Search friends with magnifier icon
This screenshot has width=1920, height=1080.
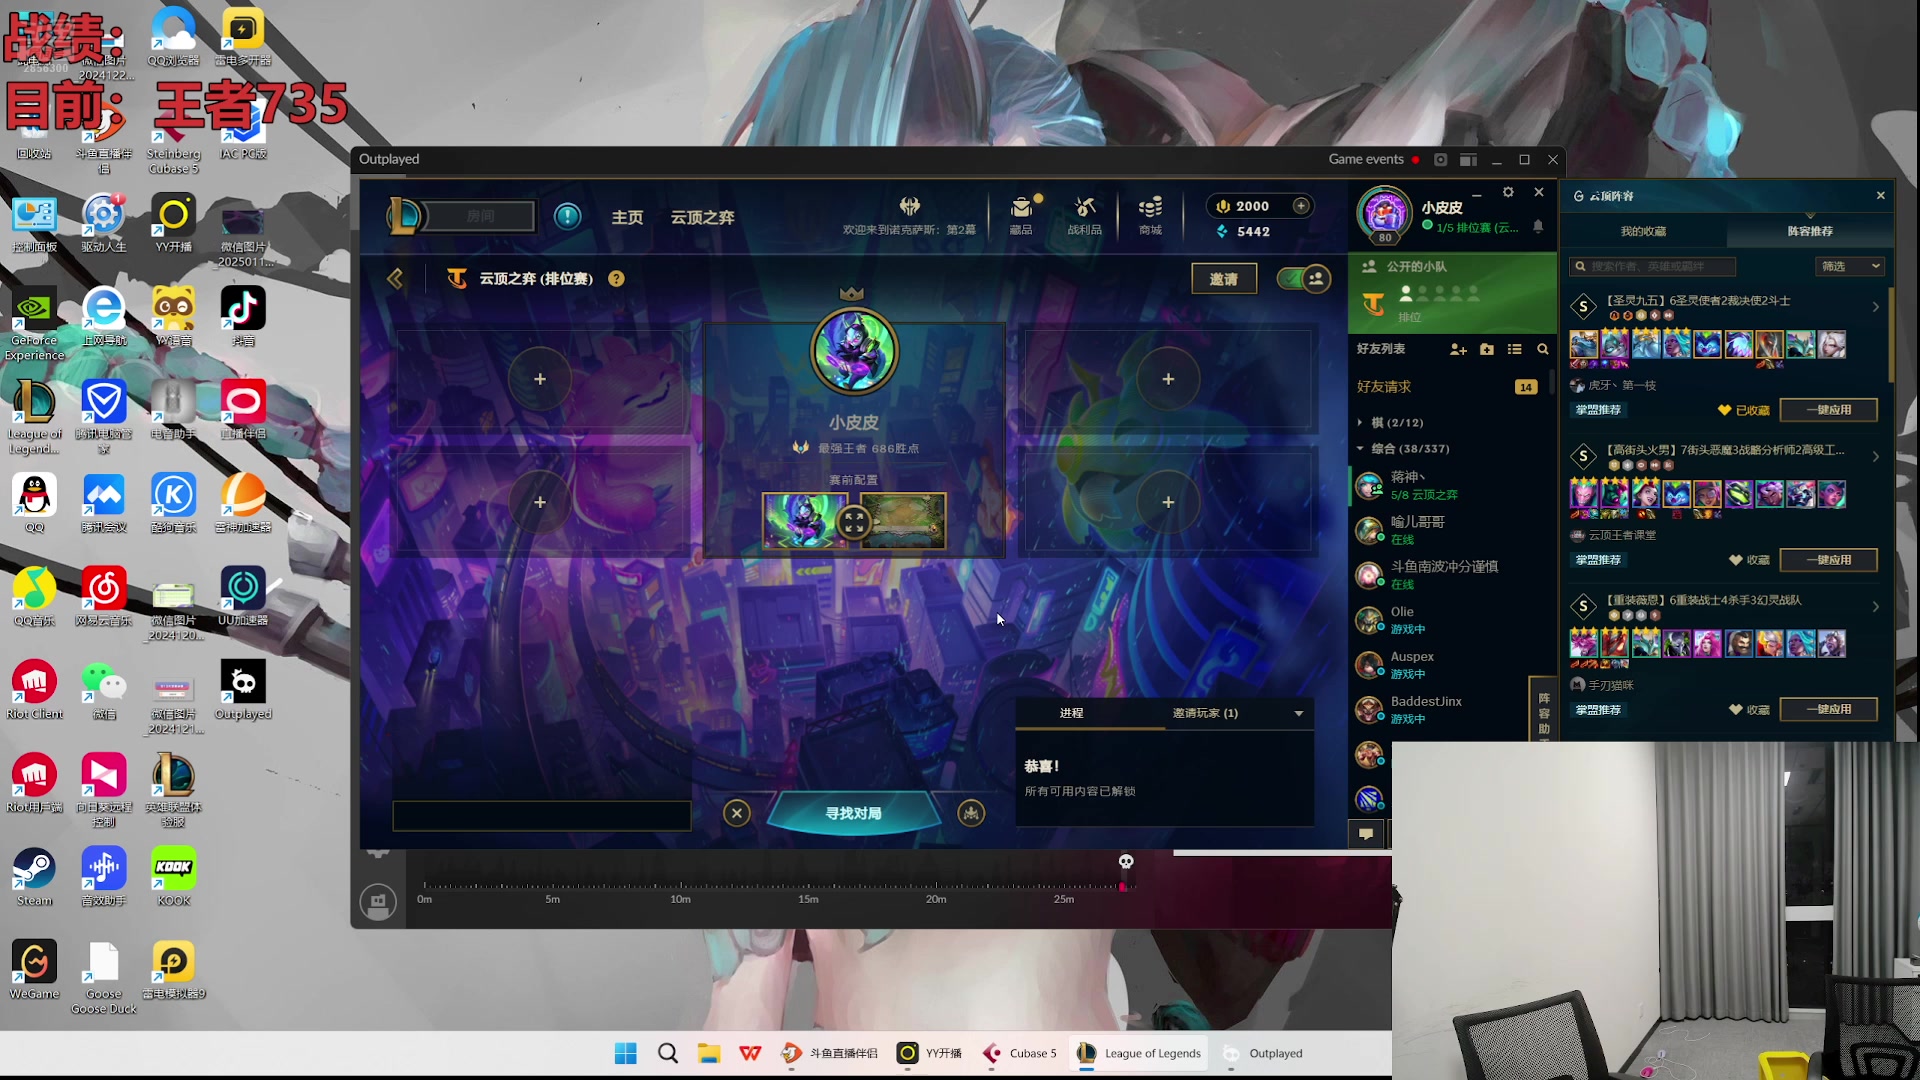1543,349
